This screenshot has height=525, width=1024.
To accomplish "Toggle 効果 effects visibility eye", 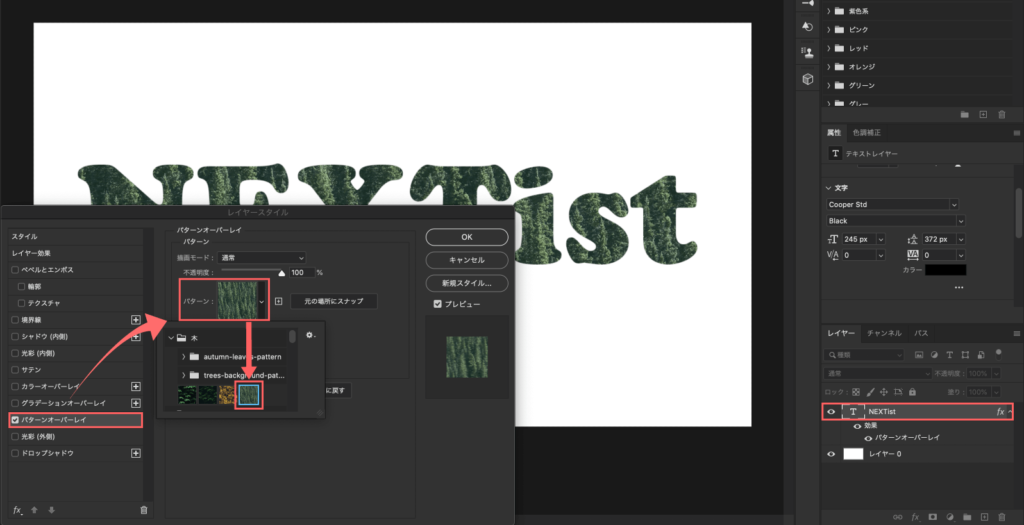I will point(857,426).
